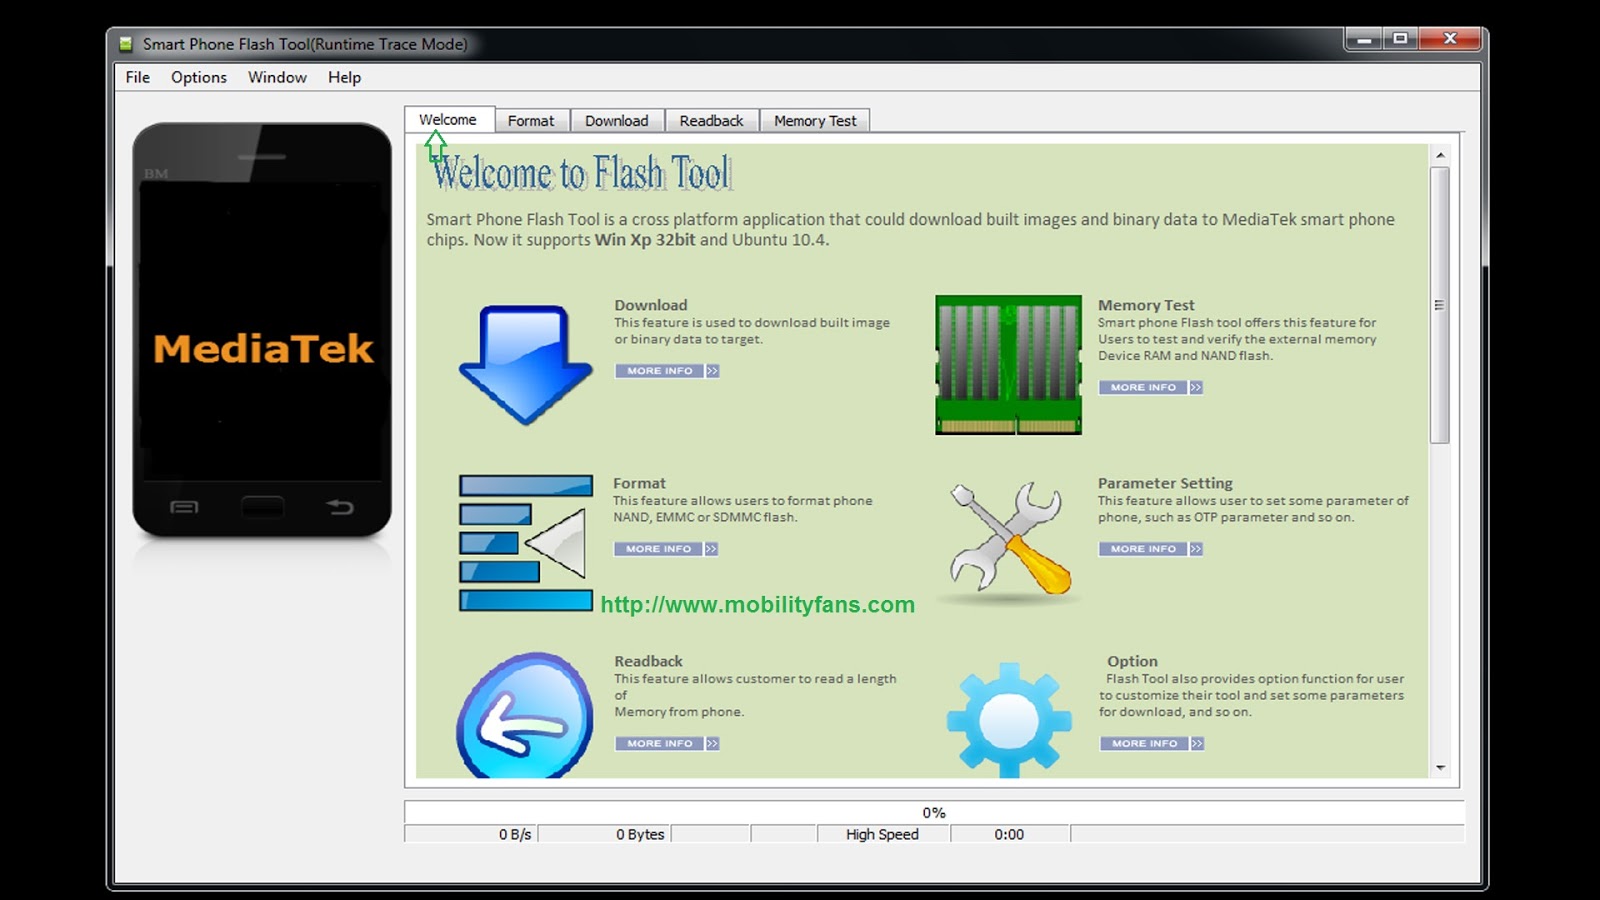
Task: Click More Info under Memory Test
Action: 1151,387
